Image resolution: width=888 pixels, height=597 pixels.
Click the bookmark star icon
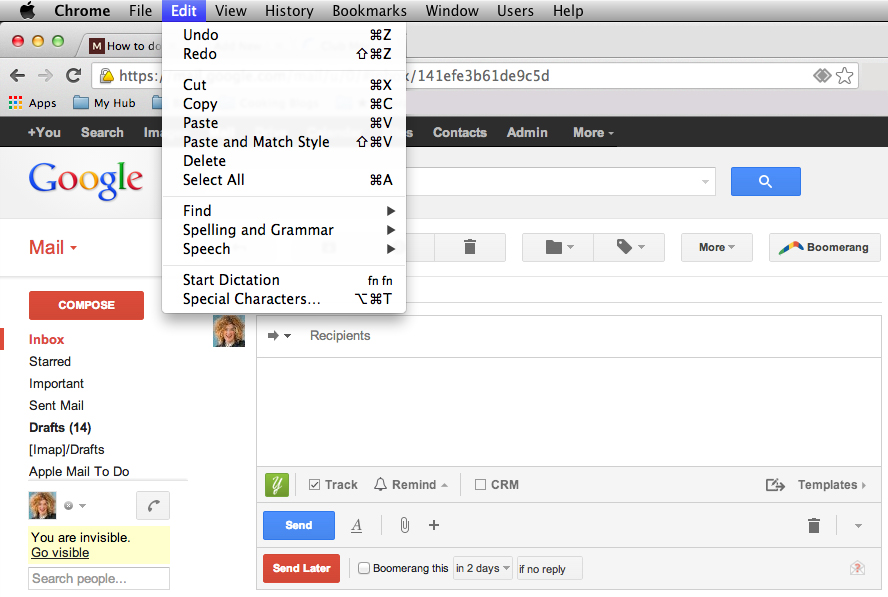(844, 75)
